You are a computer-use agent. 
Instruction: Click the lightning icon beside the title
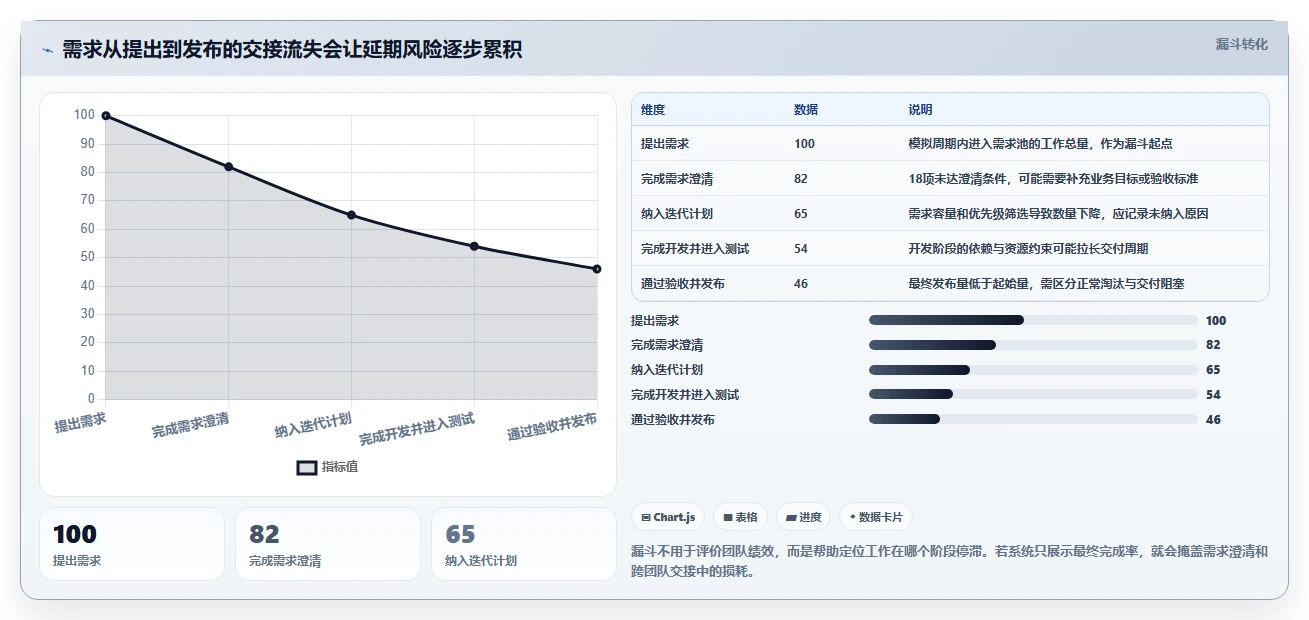click(47, 50)
